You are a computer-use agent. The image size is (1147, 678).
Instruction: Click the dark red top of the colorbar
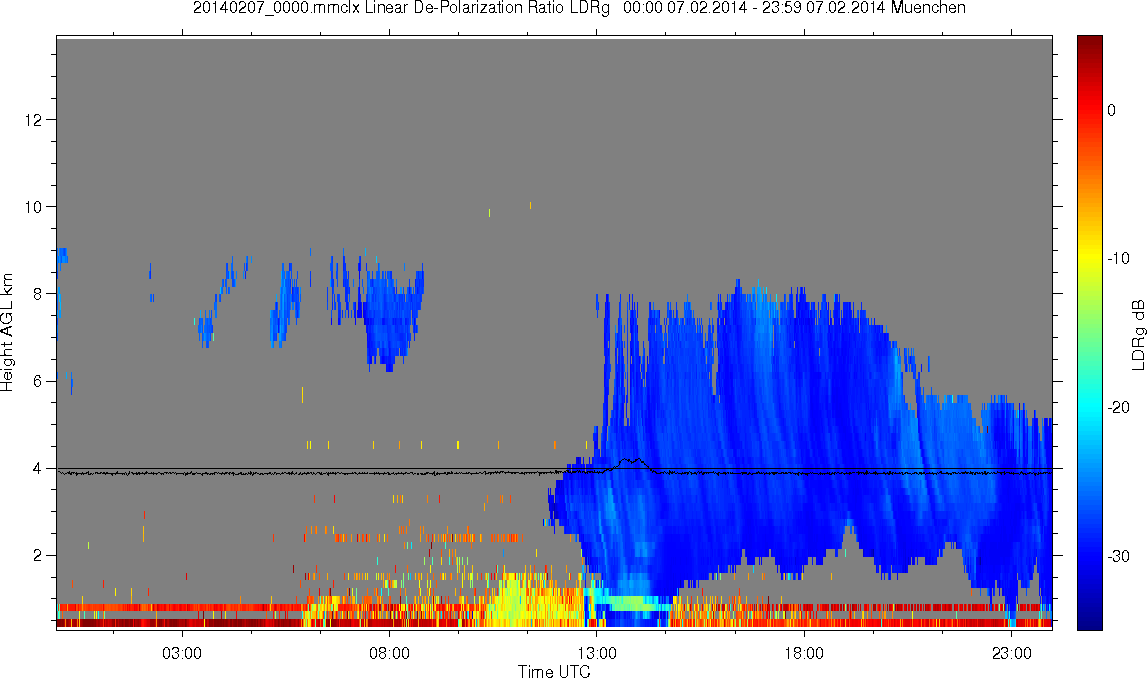tap(1089, 45)
